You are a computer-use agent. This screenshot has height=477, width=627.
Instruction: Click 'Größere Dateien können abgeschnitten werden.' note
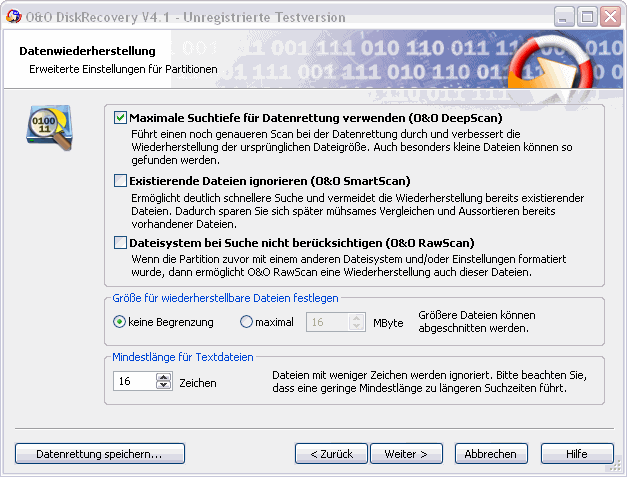477,321
